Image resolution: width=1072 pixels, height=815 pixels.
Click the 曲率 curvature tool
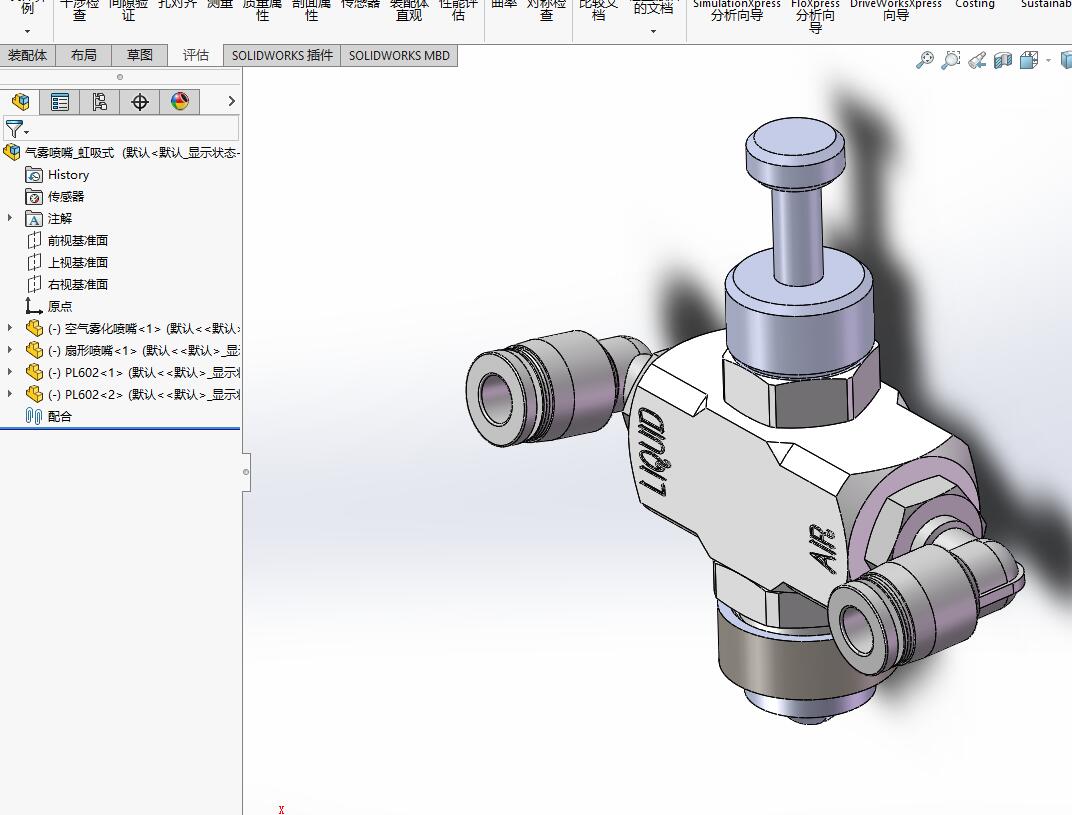click(x=505, y=4)
